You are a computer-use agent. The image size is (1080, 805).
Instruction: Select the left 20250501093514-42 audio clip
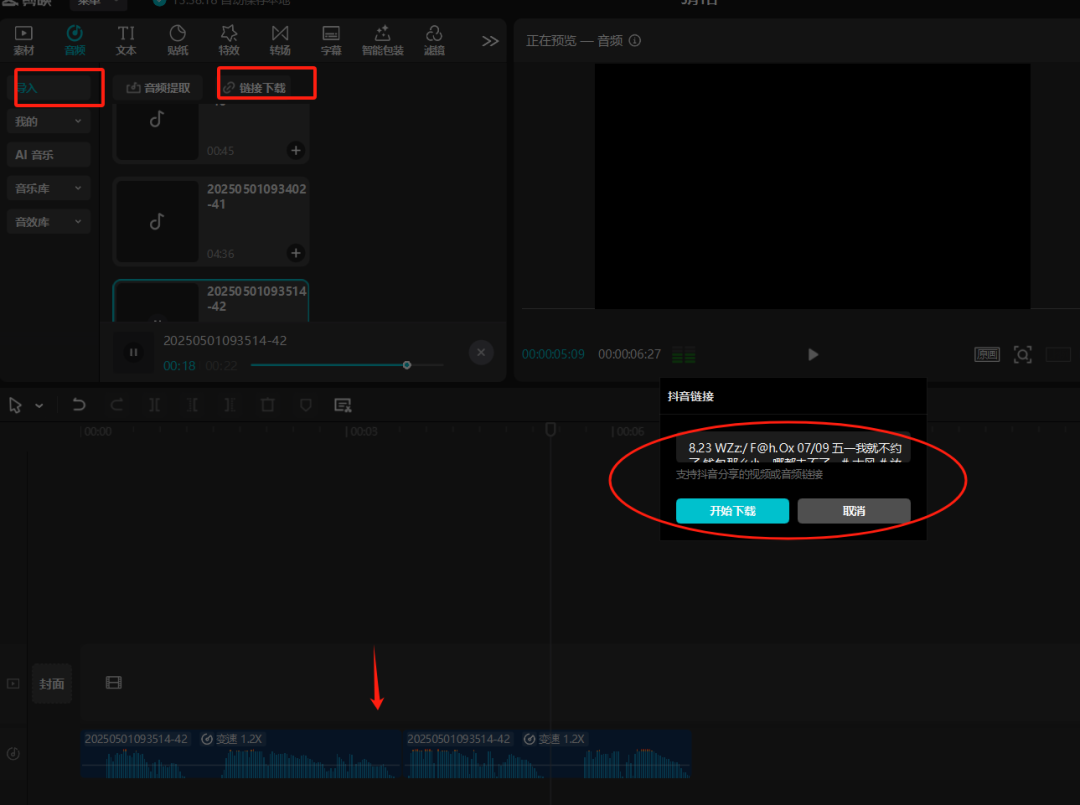click(x=240, y=755)
